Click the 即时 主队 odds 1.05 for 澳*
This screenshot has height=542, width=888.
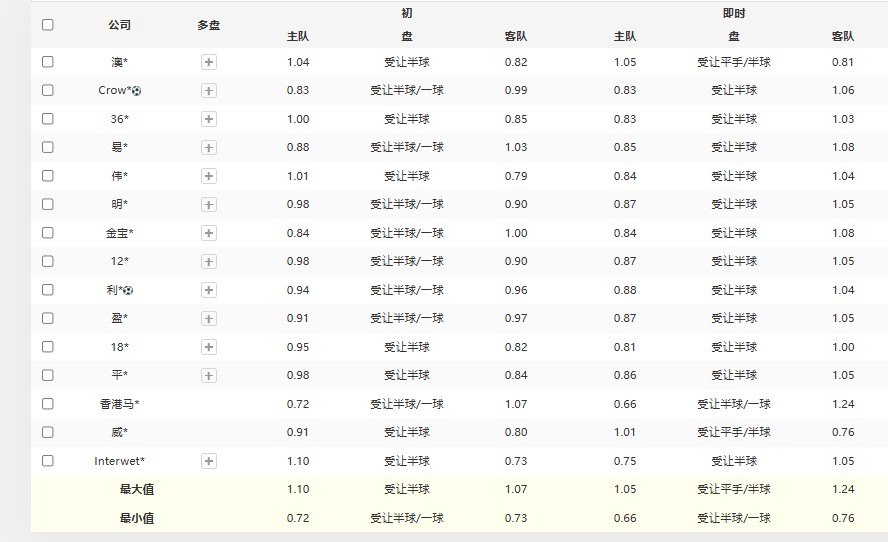[x=624, y=62]
